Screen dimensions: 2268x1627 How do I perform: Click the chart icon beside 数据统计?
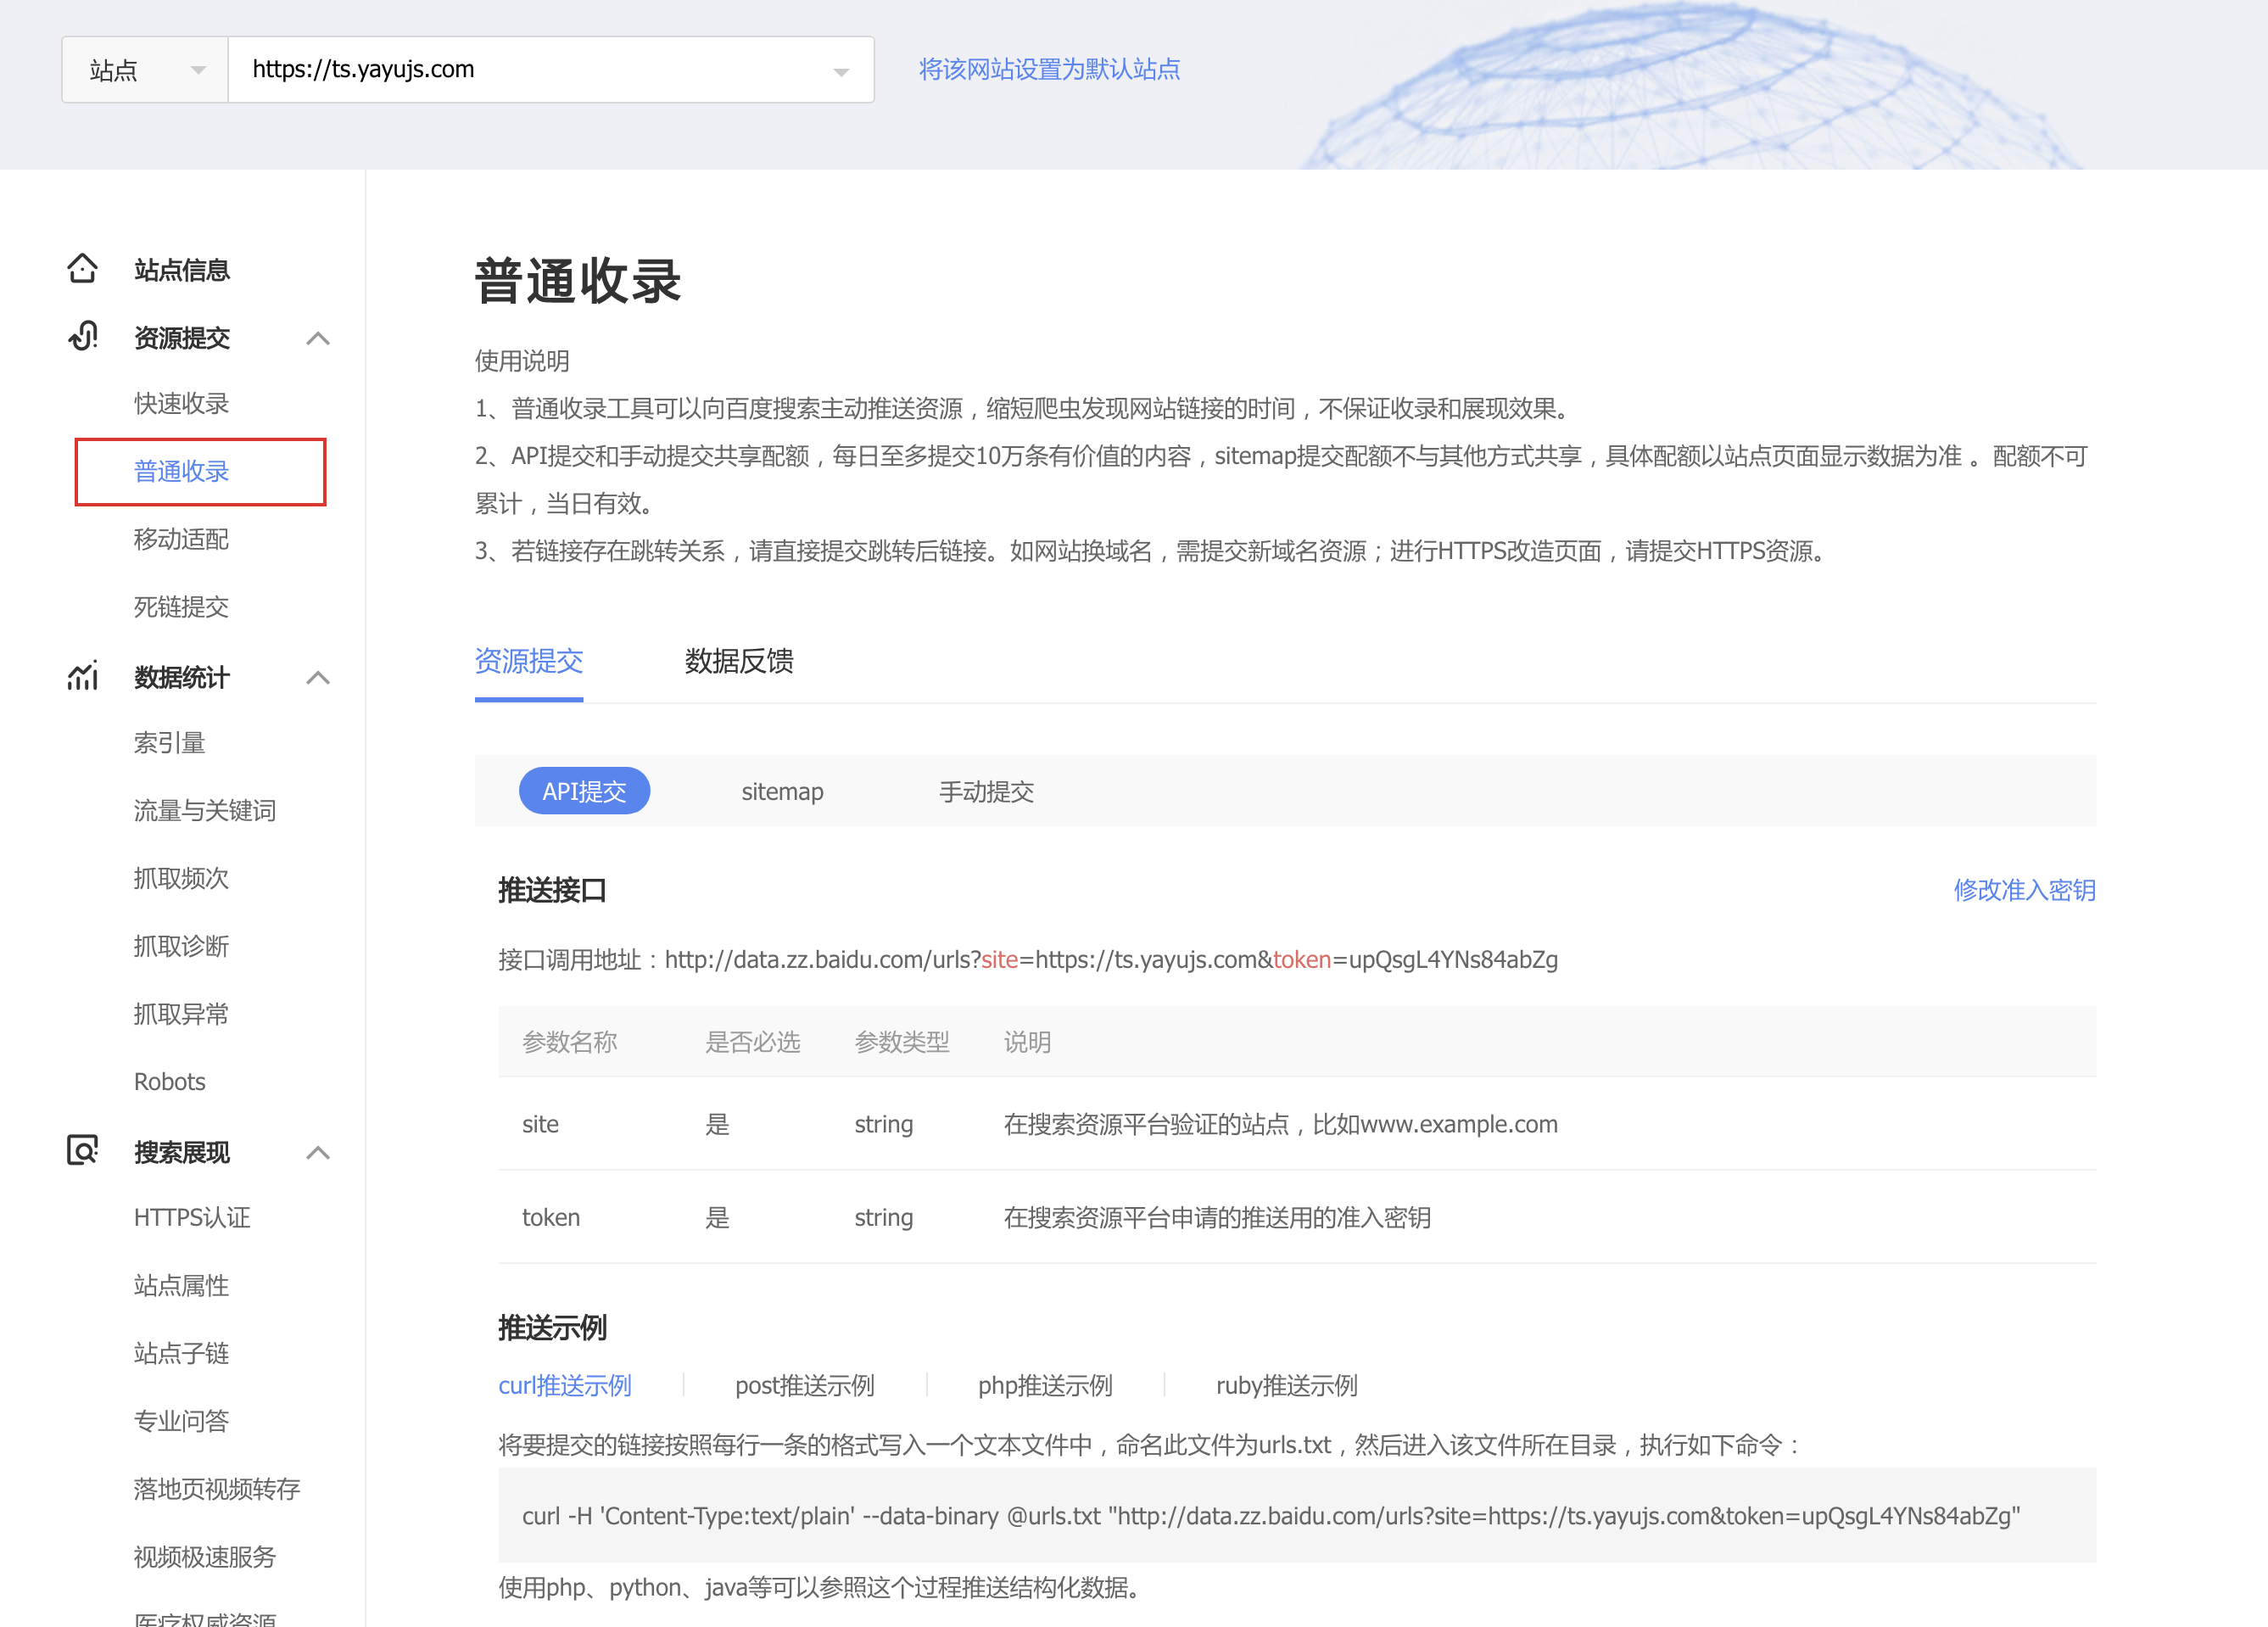pos(82,677)
